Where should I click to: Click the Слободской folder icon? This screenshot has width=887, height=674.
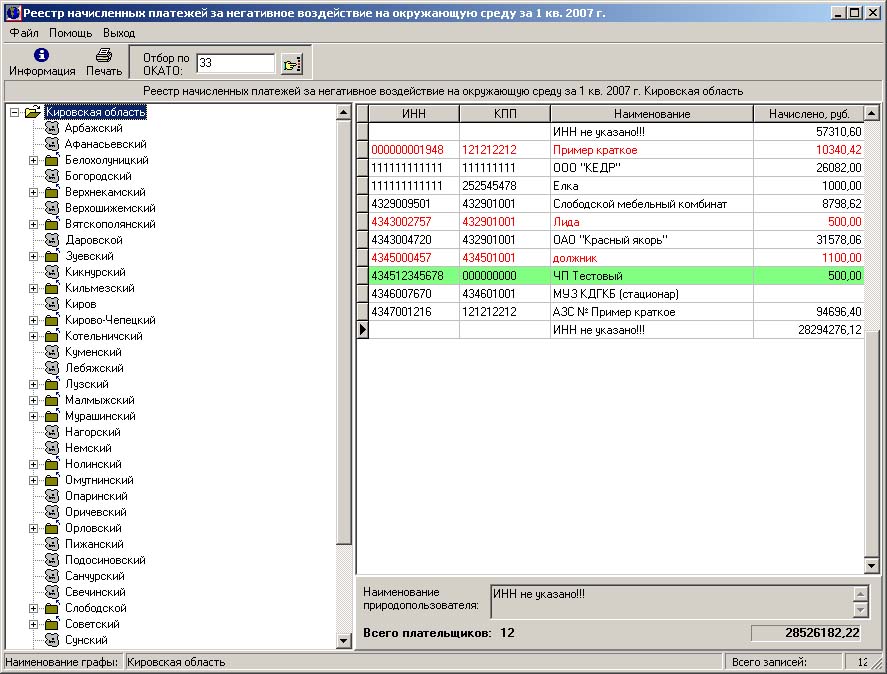pyautogui.click(x=52, y=609)
